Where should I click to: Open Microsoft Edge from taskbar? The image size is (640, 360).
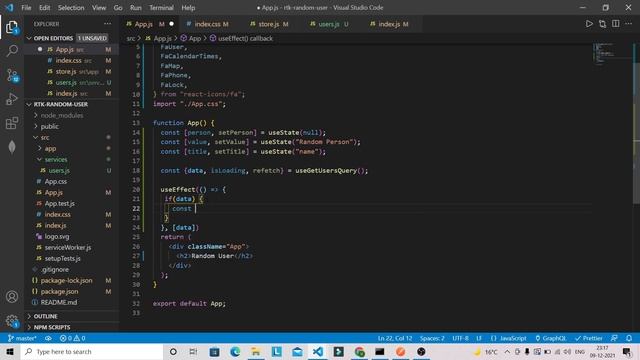tap(235, 352)
